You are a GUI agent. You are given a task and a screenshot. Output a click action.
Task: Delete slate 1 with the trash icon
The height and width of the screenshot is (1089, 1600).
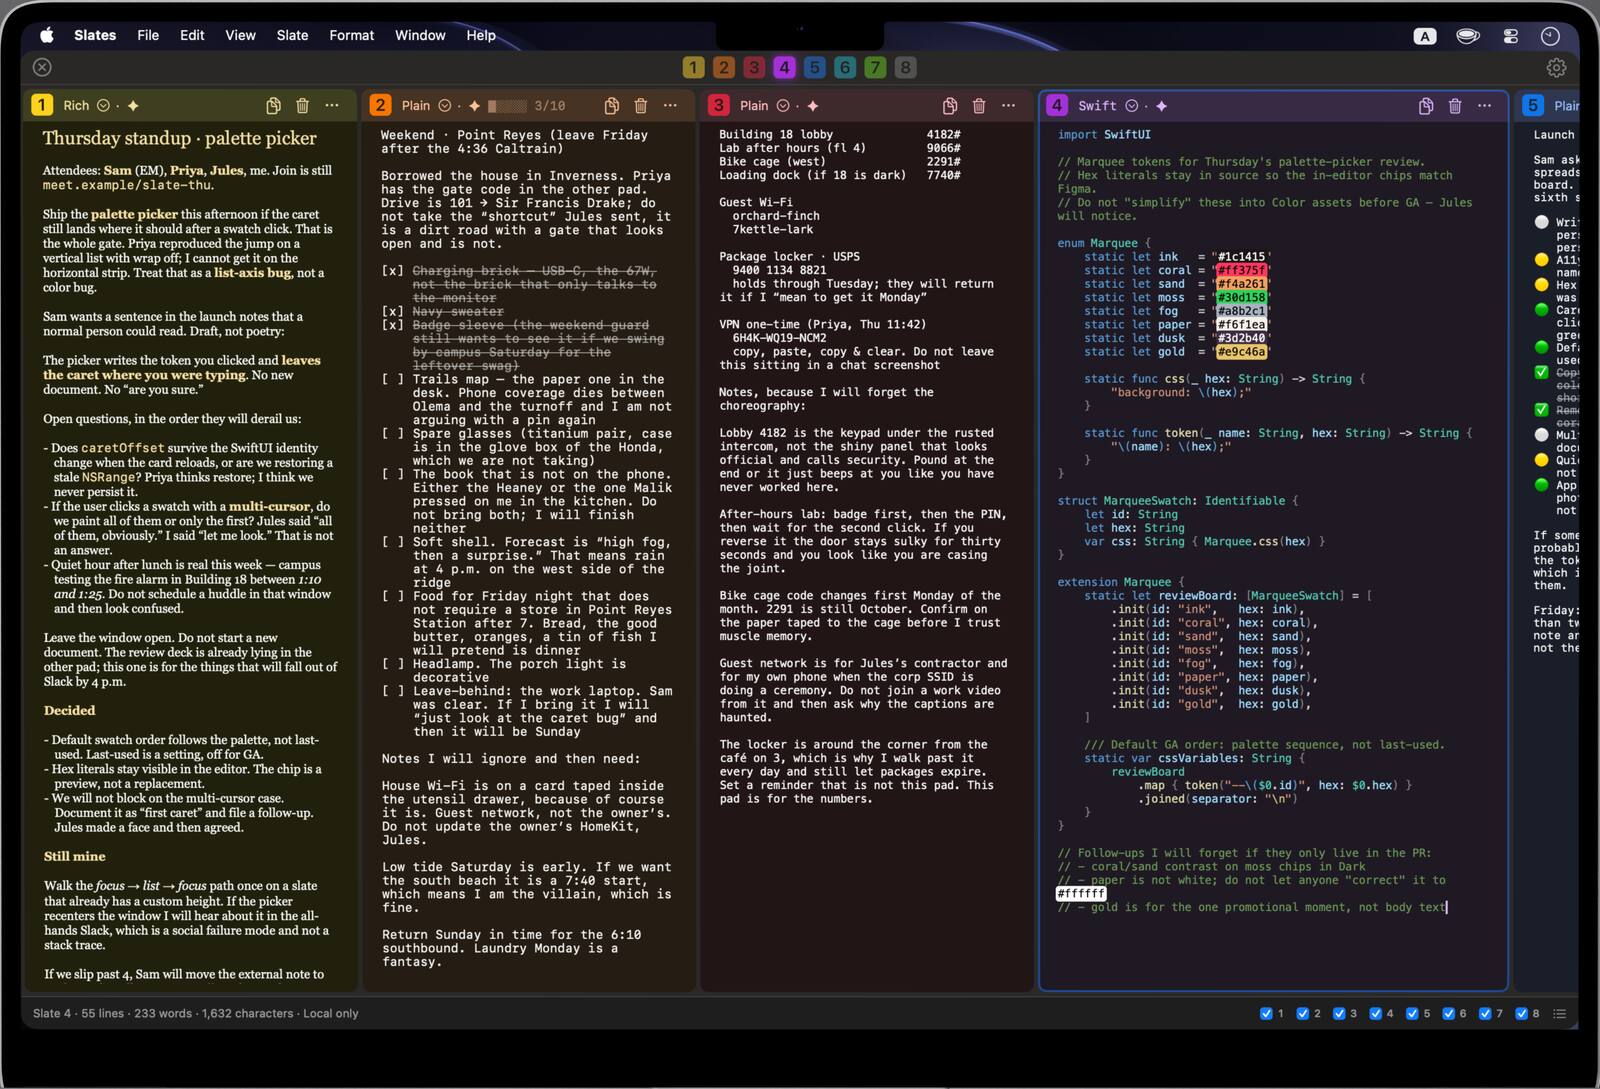pyautogui.click(x=302, y=105)
